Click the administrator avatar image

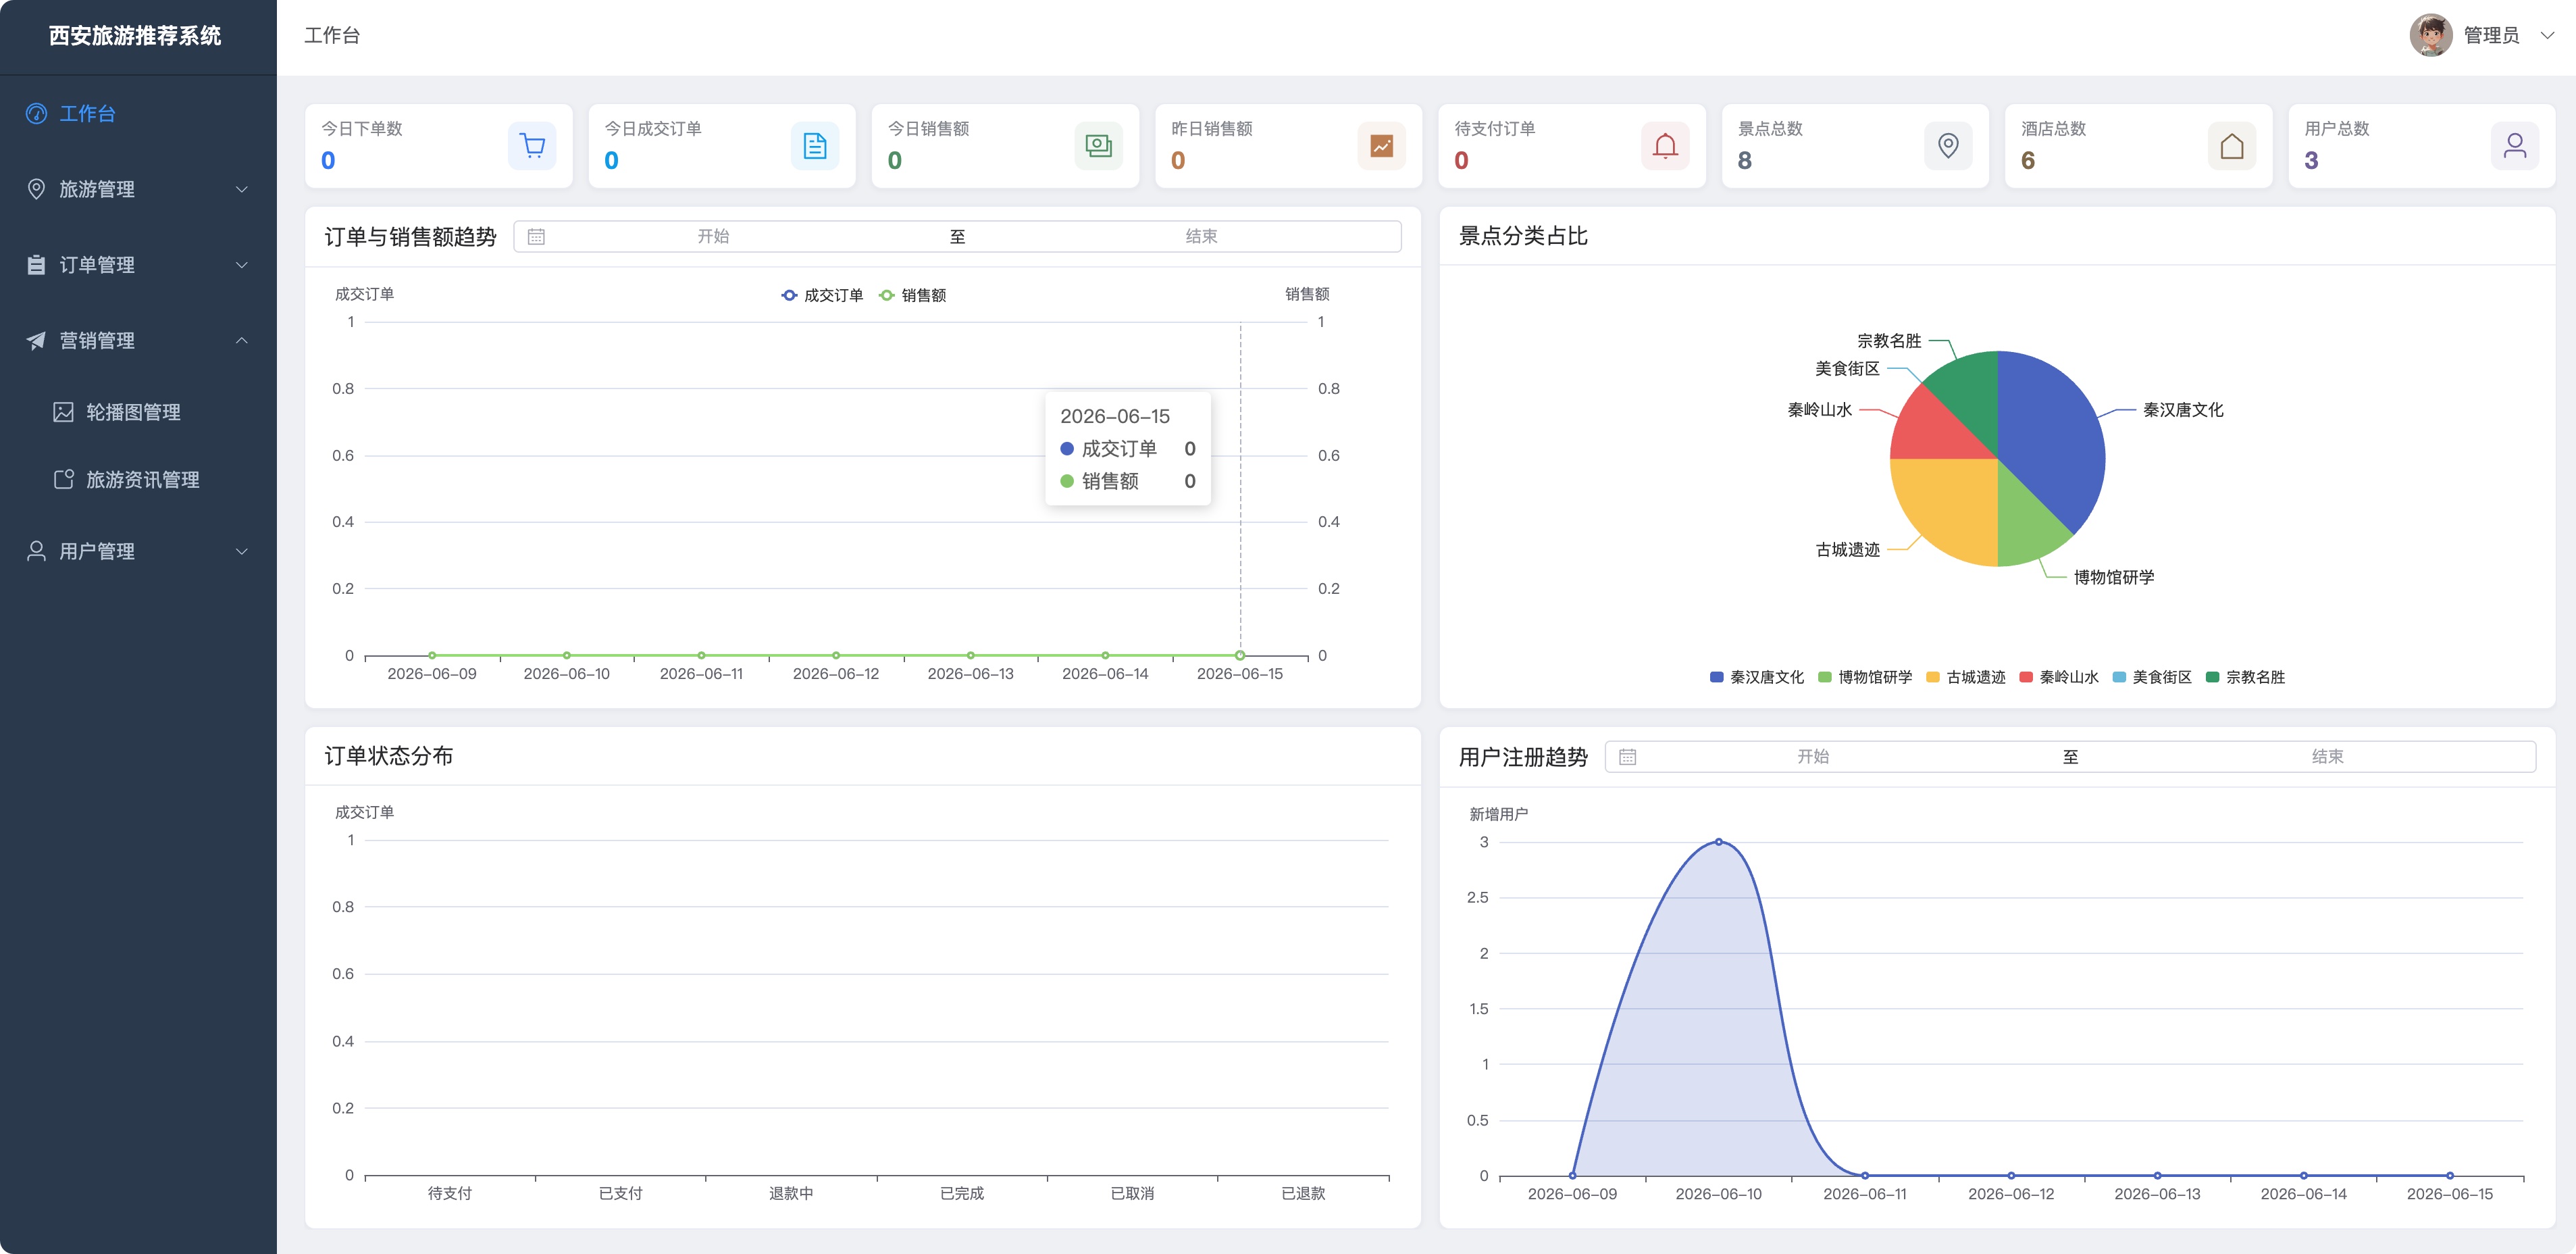[2431, 35]
